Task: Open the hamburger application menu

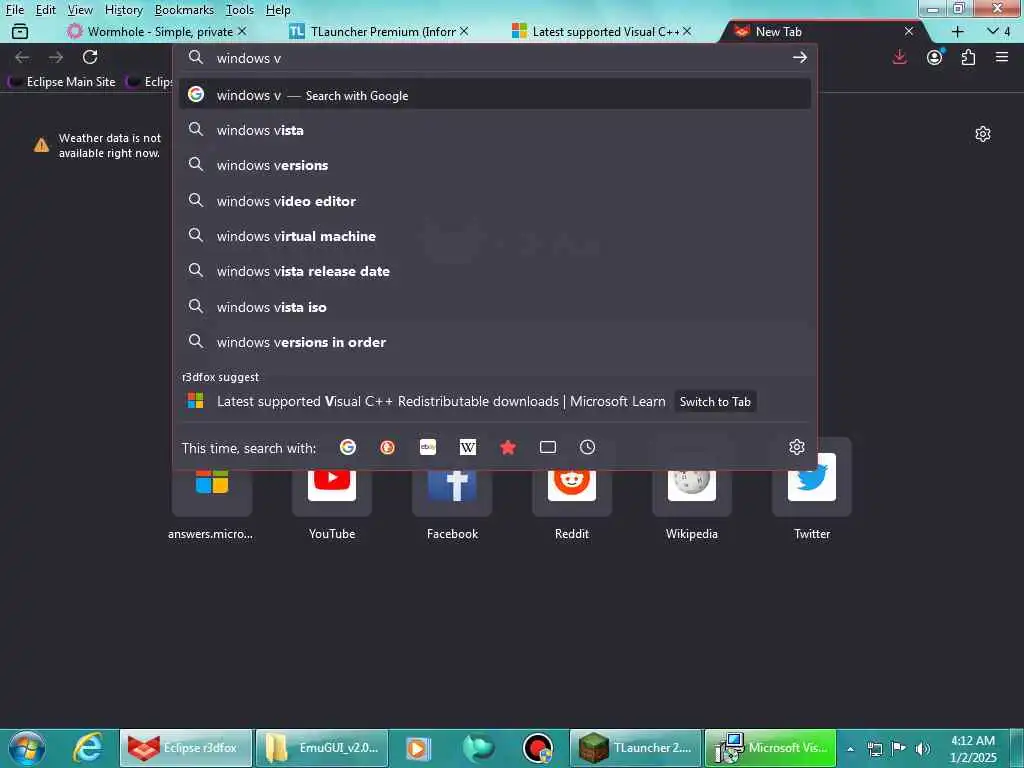Action: click(1002, 57)
